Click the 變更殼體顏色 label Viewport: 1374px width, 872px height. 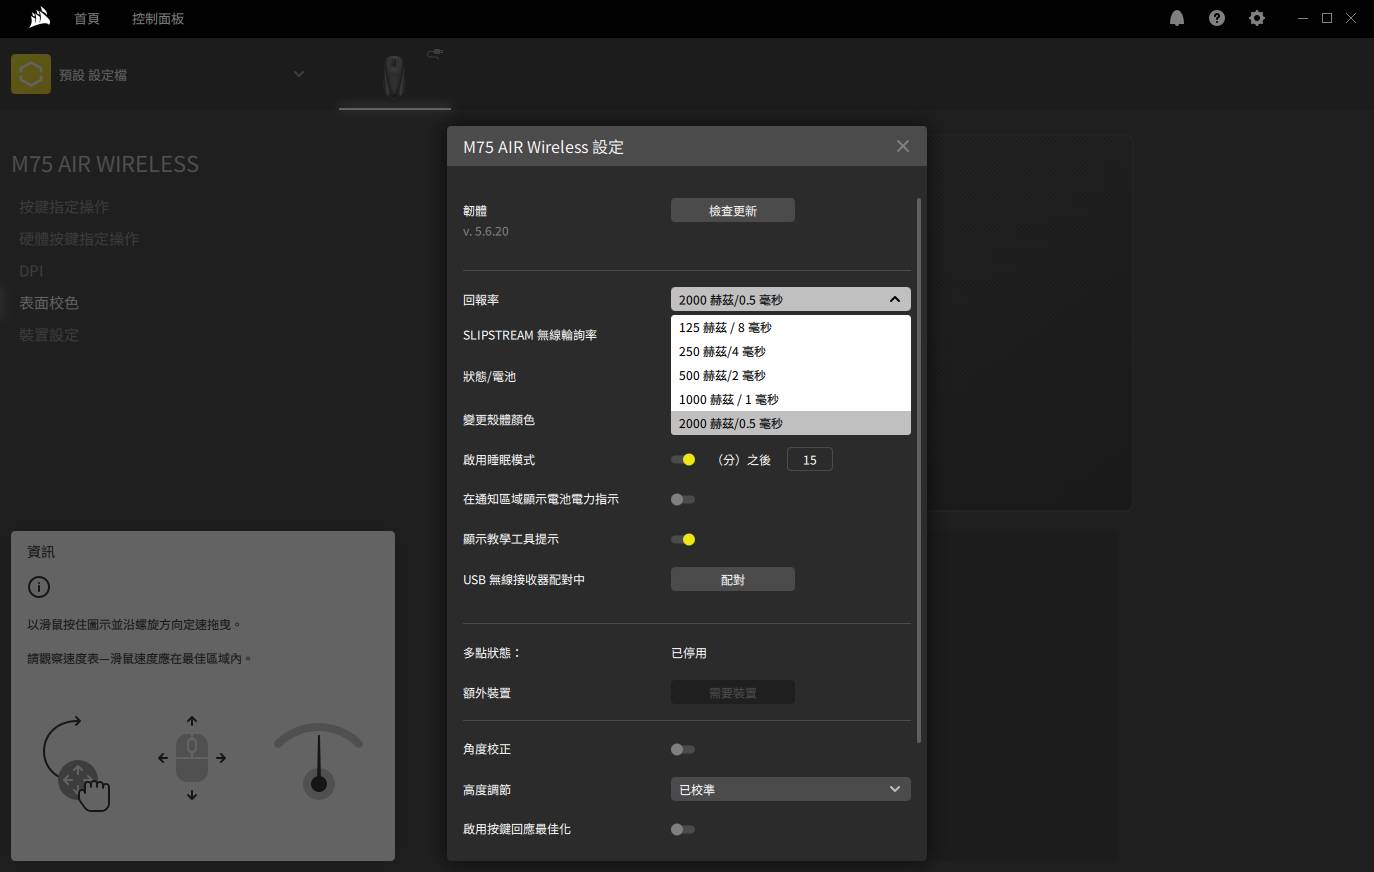point(499,420)
